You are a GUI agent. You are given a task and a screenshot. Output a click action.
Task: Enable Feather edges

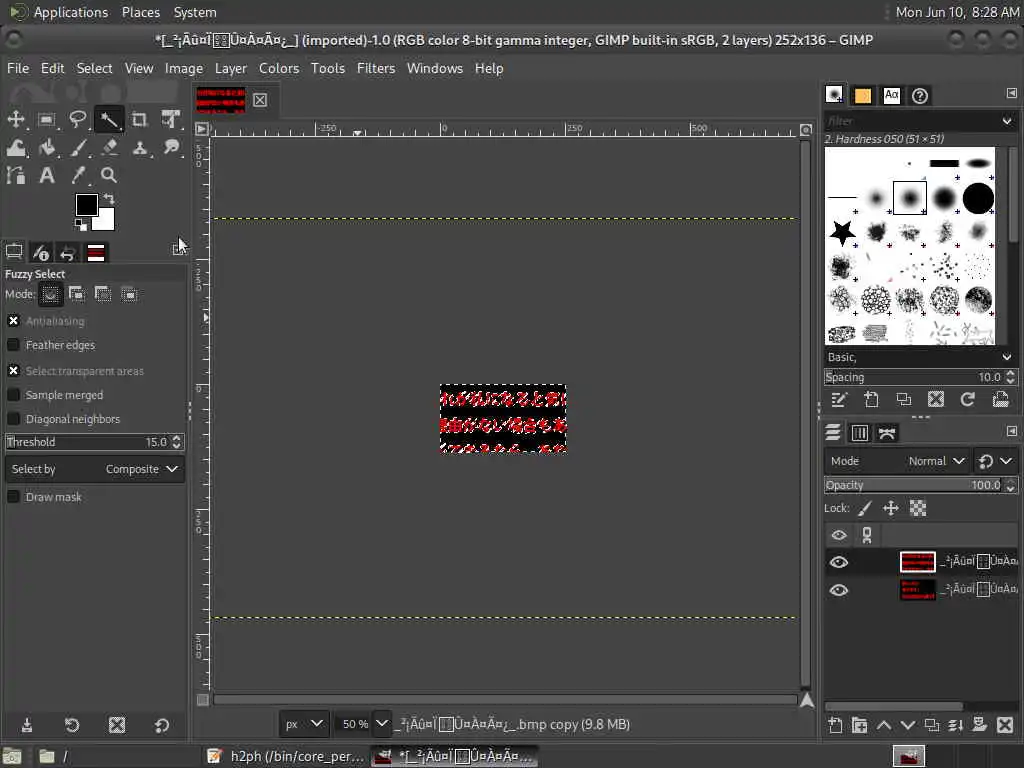(x=13, y=345)
